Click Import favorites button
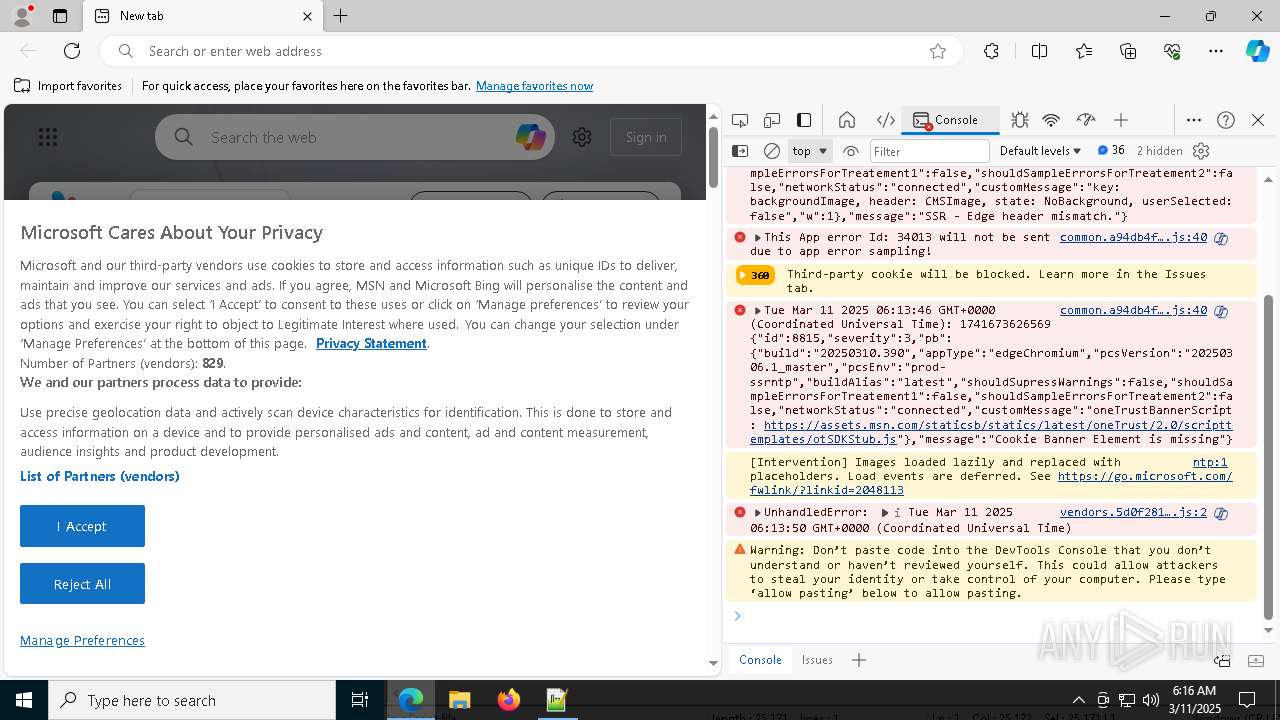 tap(68, 86)
